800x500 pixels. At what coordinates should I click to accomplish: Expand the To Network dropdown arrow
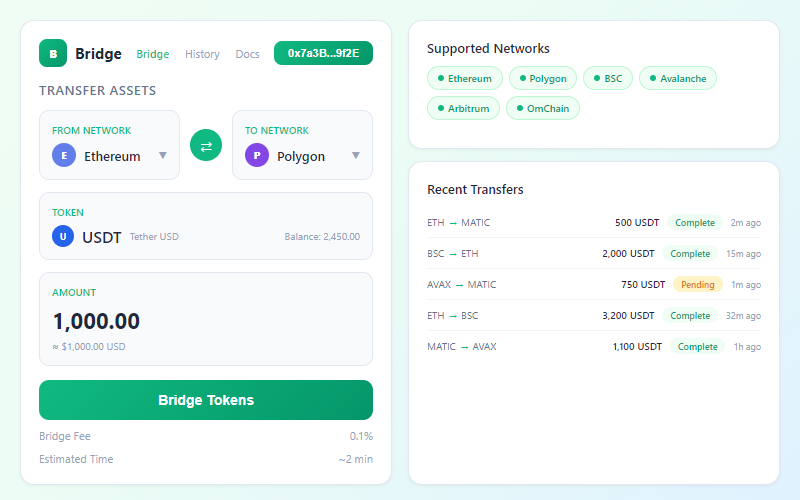[x=355, y=156]
